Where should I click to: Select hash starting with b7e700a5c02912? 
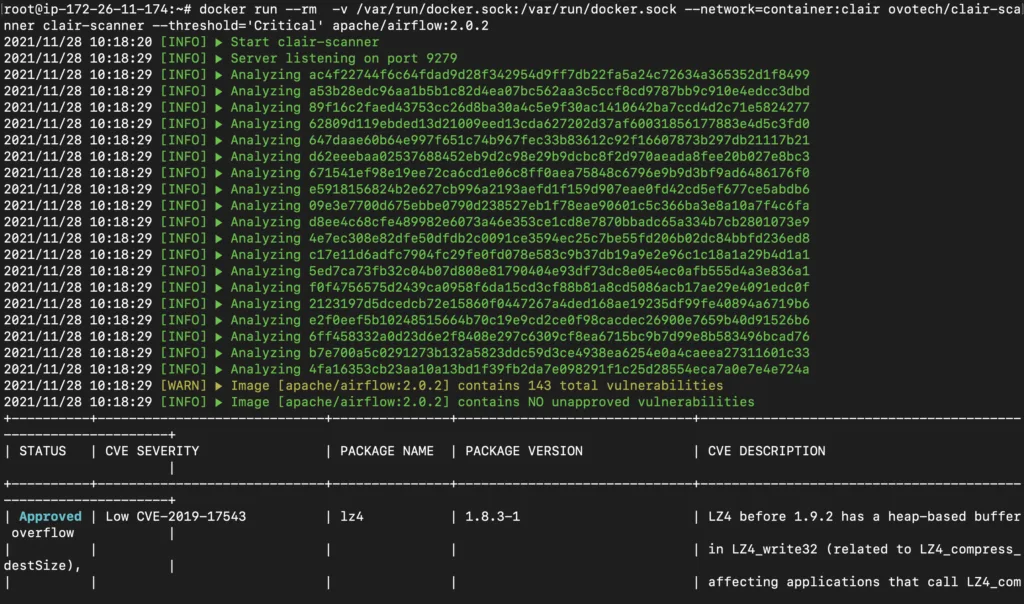pyautogui.click(x=559, y=353)
